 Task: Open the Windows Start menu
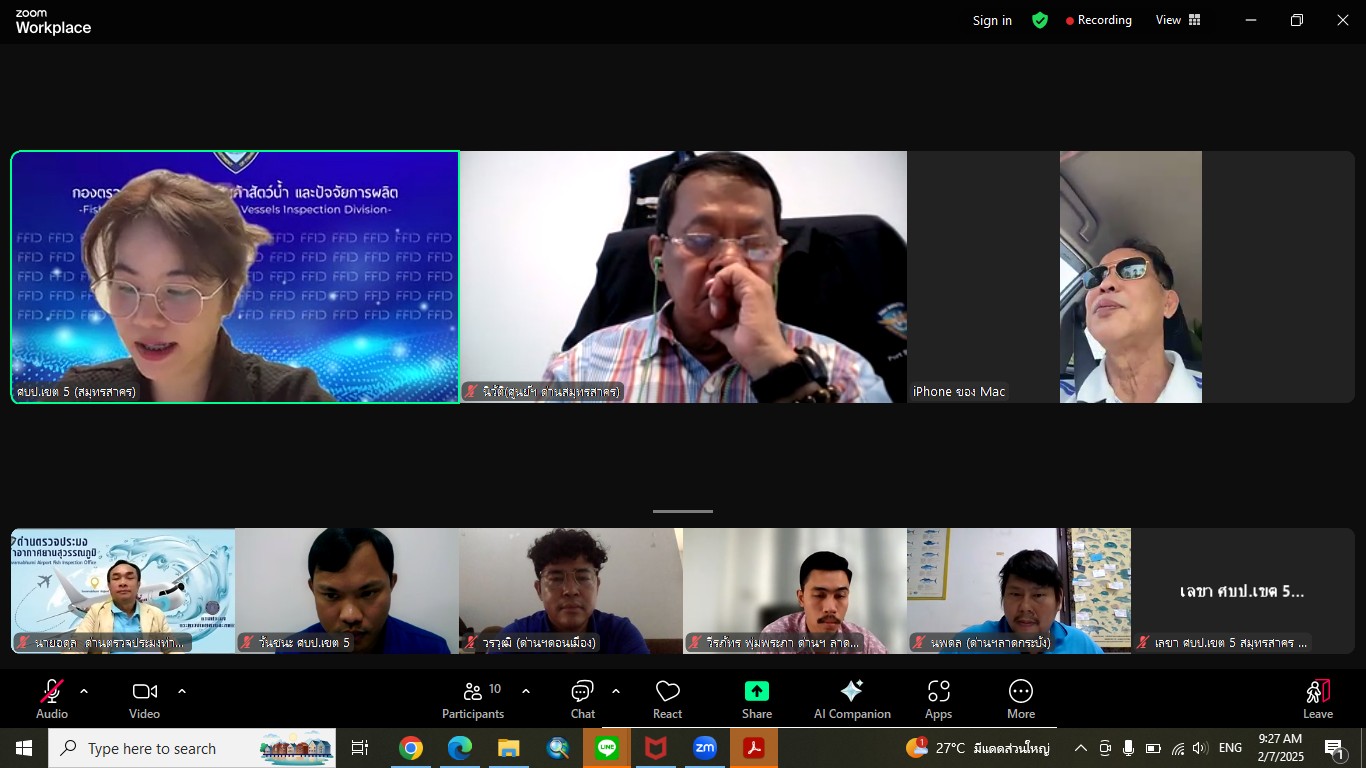point(24,748)
